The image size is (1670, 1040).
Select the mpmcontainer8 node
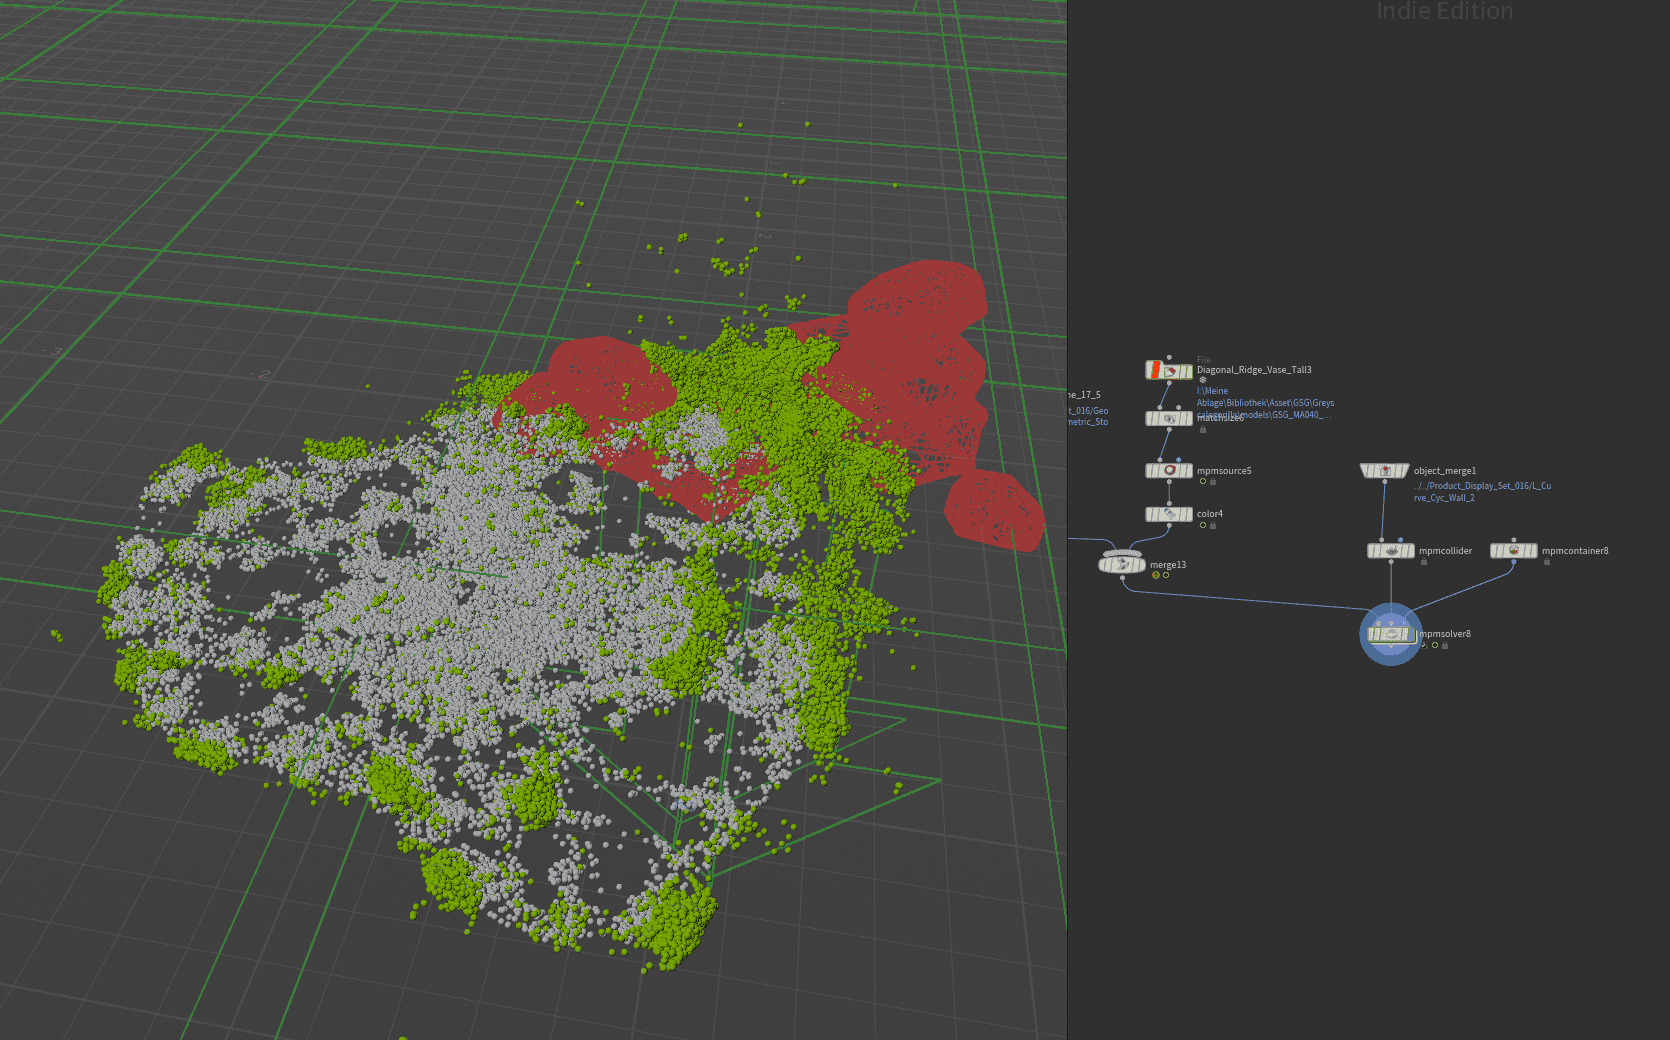[x=1515, y=551]
